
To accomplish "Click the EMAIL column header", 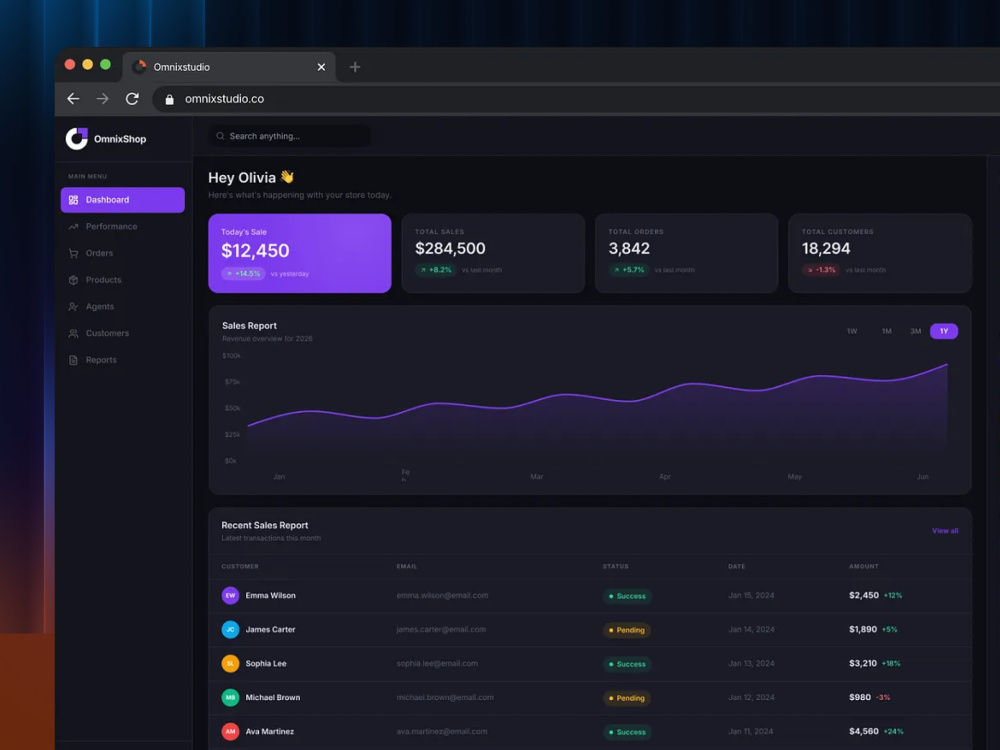I will coord(407,566).
